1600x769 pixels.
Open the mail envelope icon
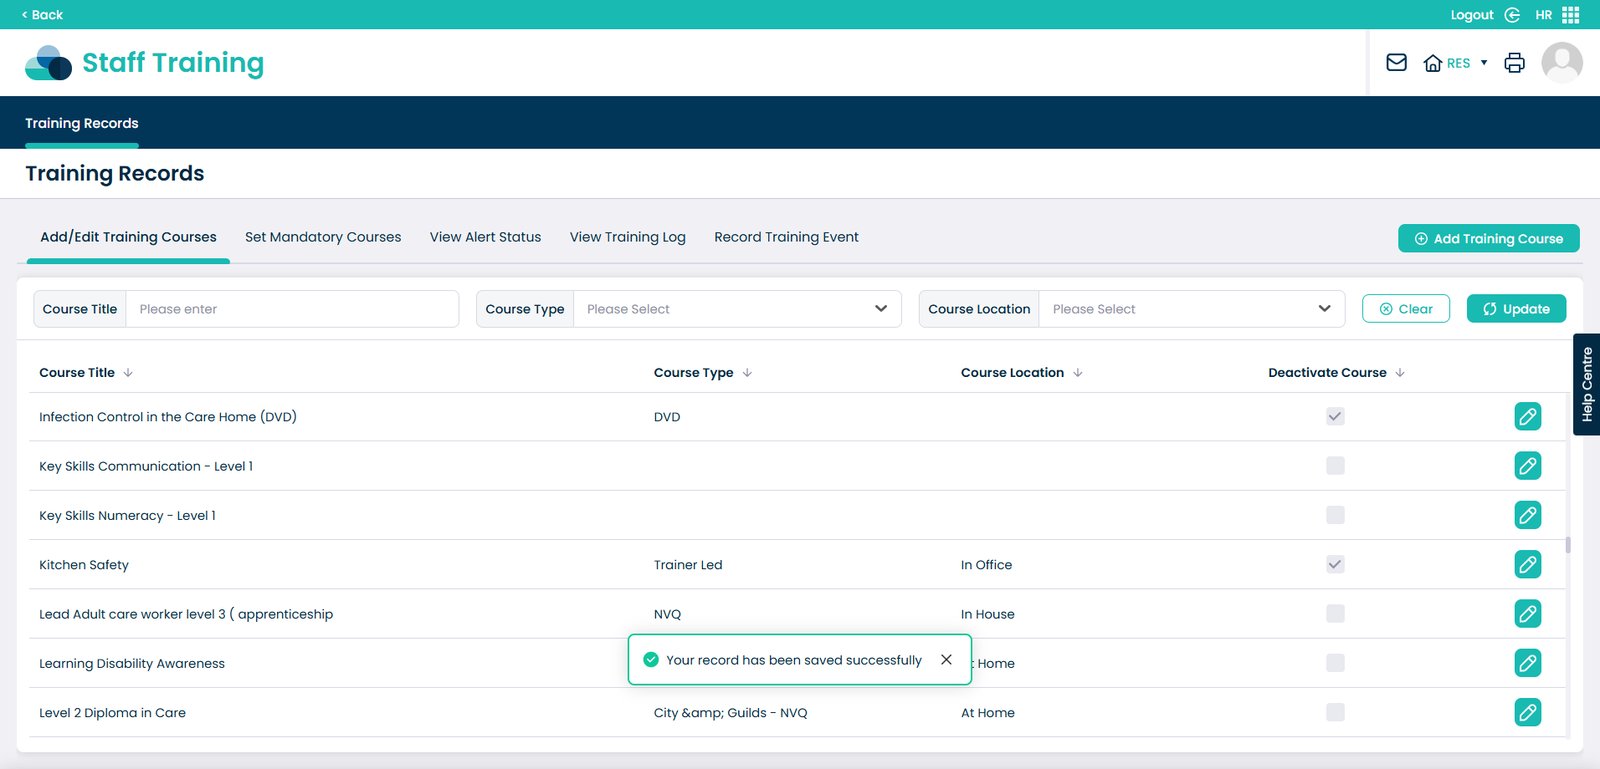click(1396, 63)
